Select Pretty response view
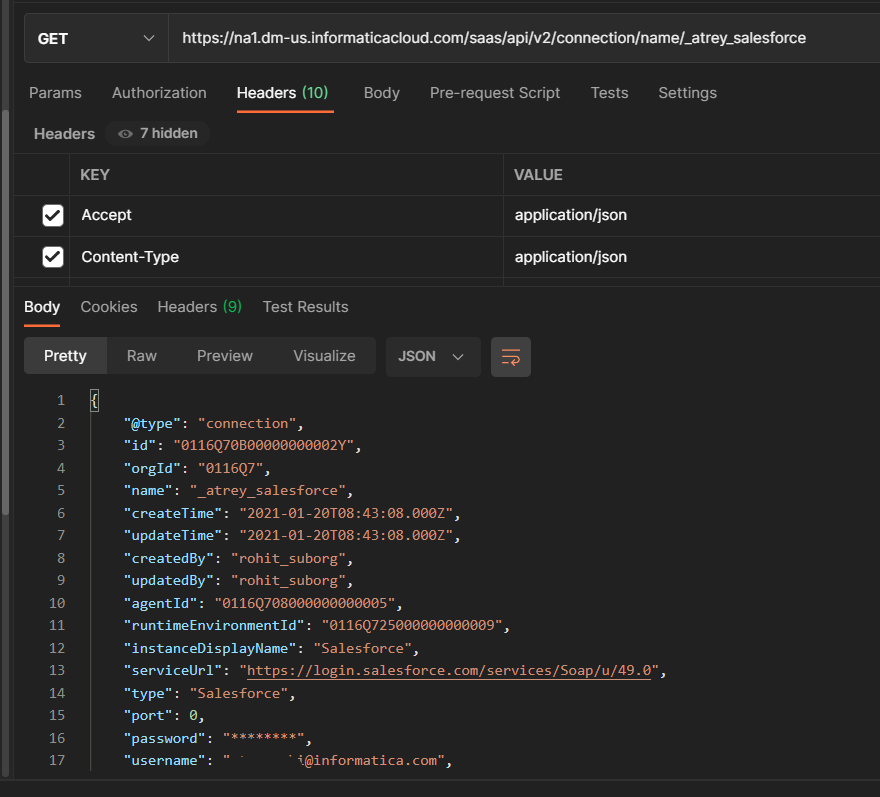This screenshot has height=797, width=880. [x=65, y=356]
